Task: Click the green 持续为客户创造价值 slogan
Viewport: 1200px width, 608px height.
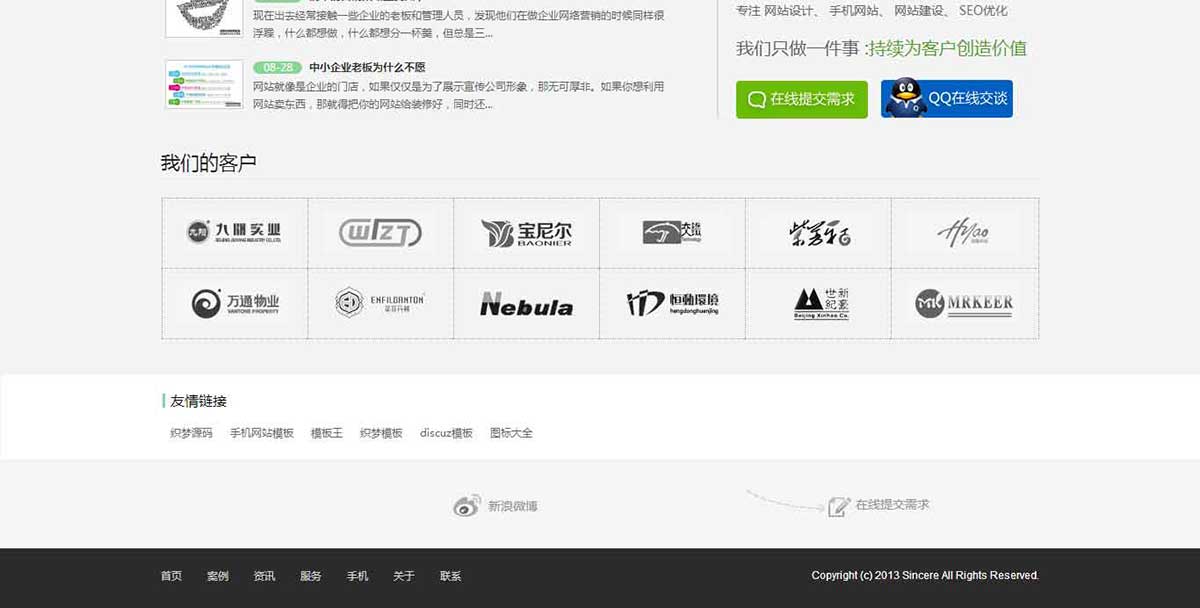Action: [947, 48]
